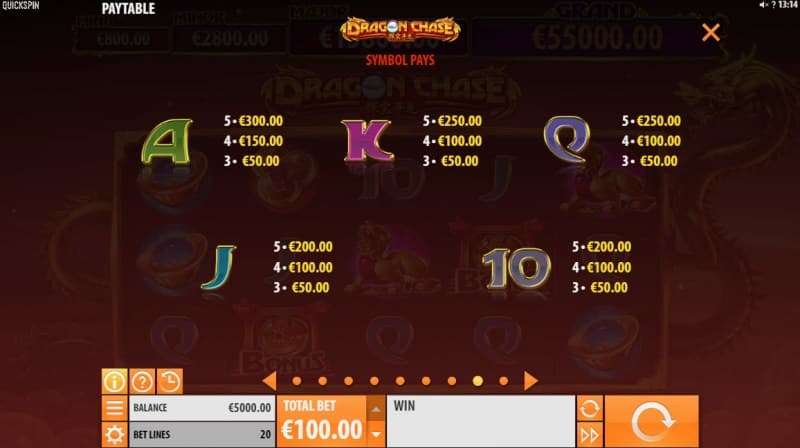The width and height of the screenshot is (800, 448).
Task: Click the Total Bet €100.00 field
Action: pos(322,421)
